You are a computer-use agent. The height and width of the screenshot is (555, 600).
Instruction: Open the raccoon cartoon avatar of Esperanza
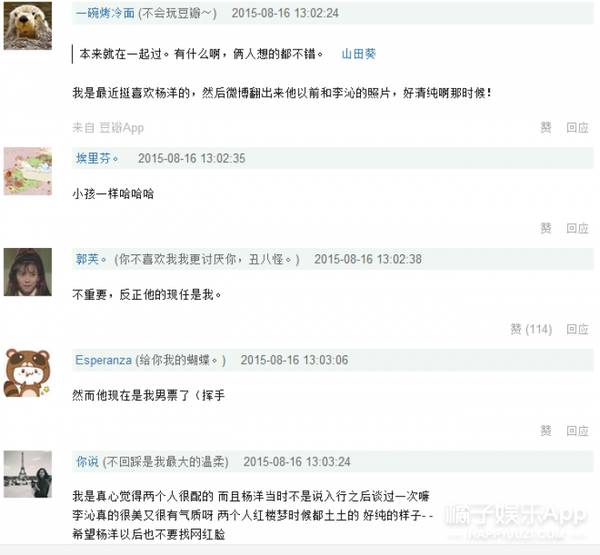[x=28, y=373]
